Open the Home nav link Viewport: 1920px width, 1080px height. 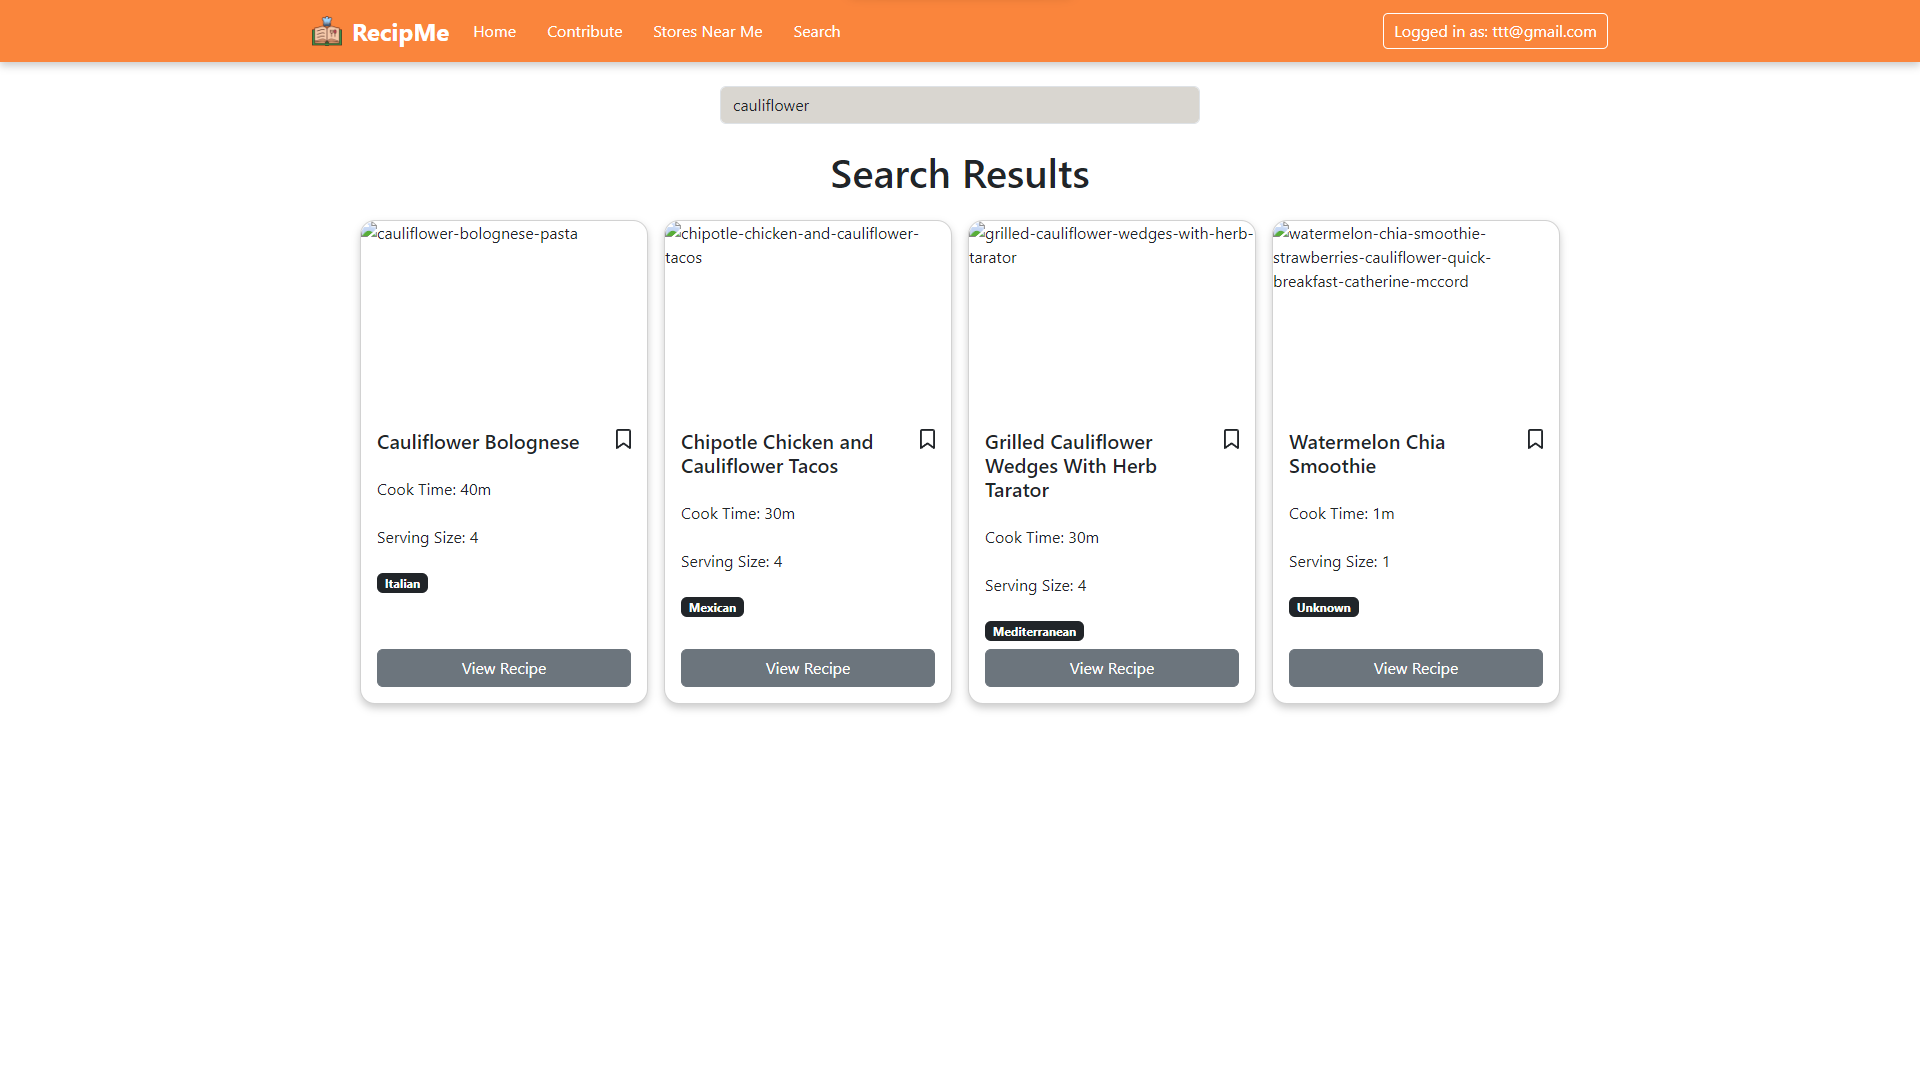click(x=494, y=32)
